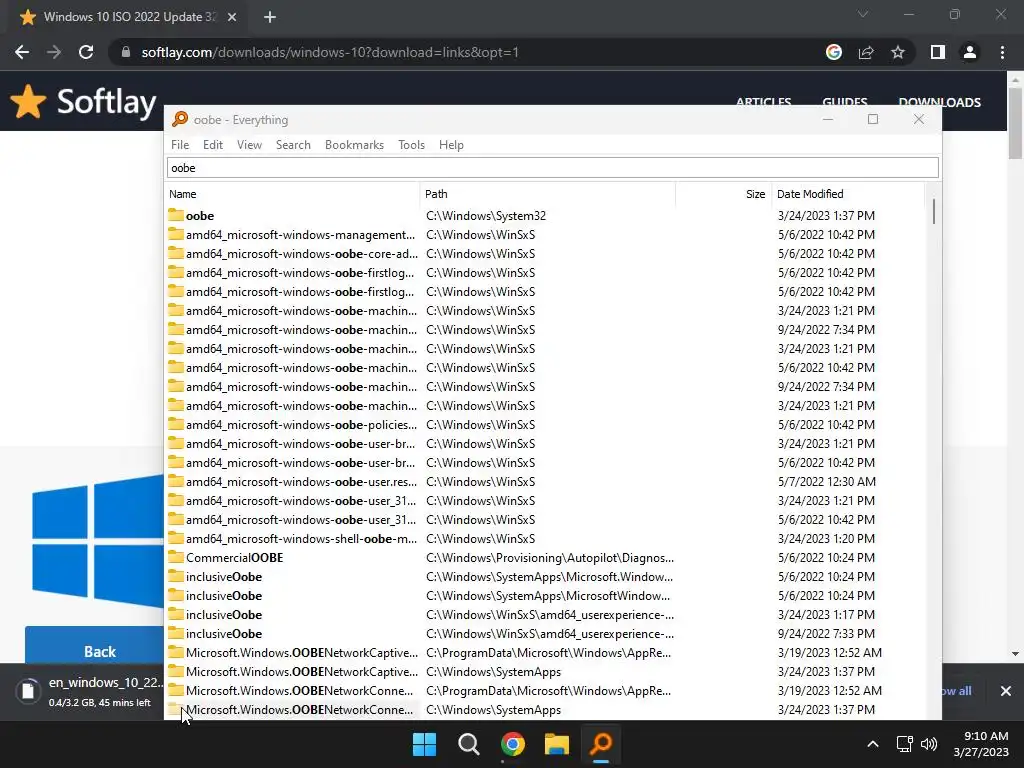Viewport: 1024px width, 768px height.
Task: Sort results by Size column header
Action: [724, 194]
